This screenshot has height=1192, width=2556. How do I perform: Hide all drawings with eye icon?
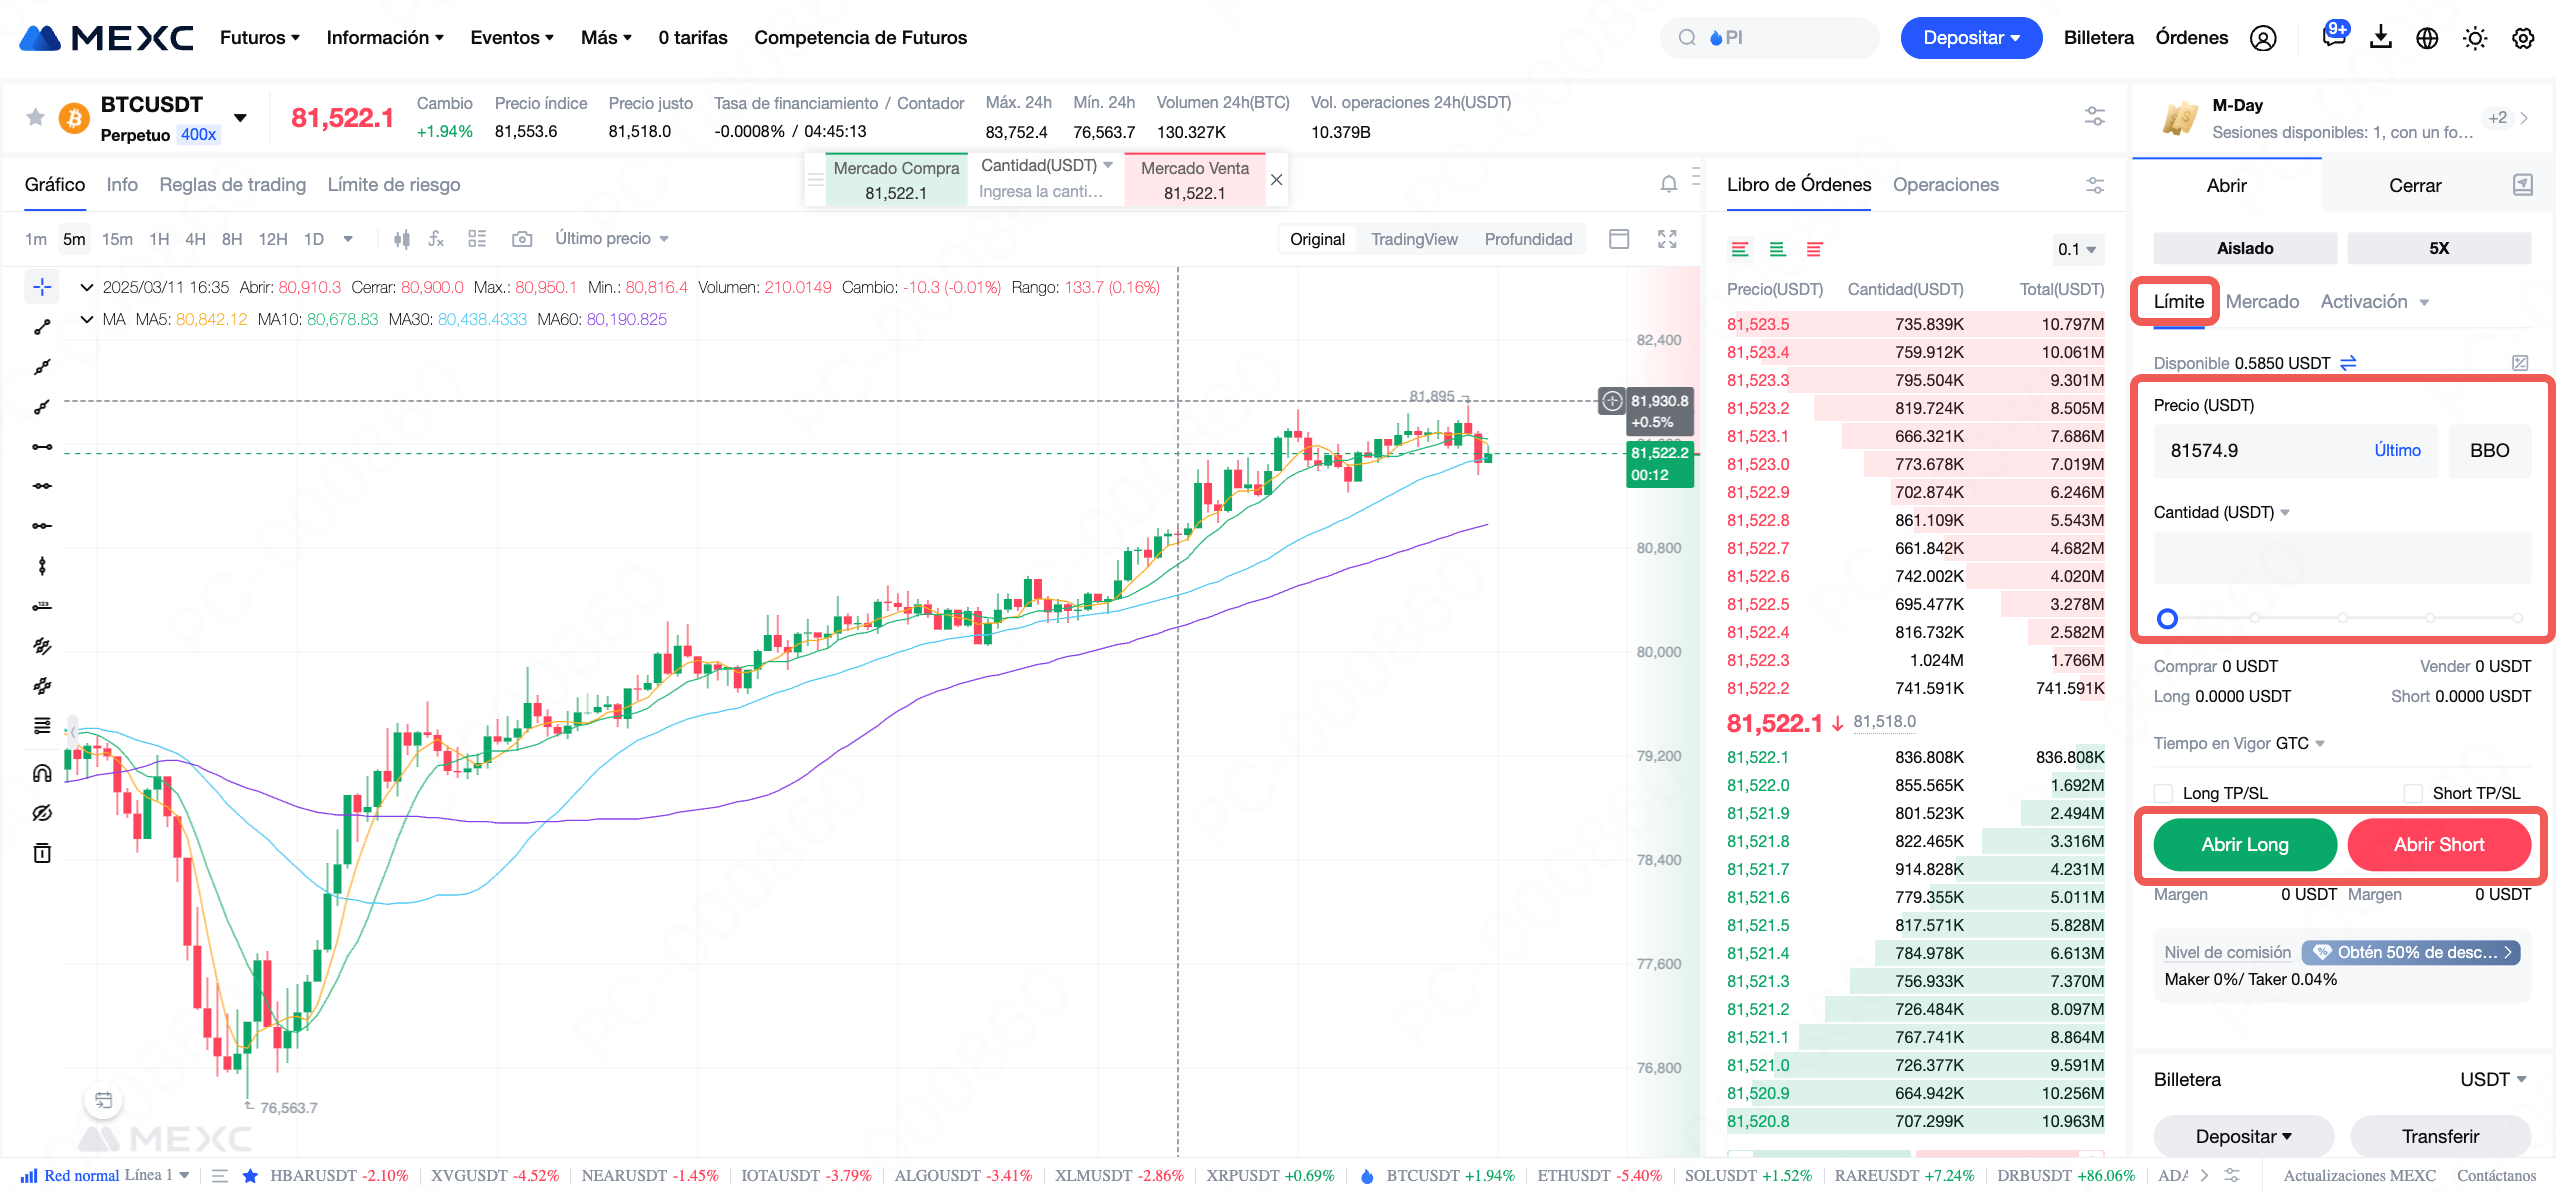click(x=42, y=813)
